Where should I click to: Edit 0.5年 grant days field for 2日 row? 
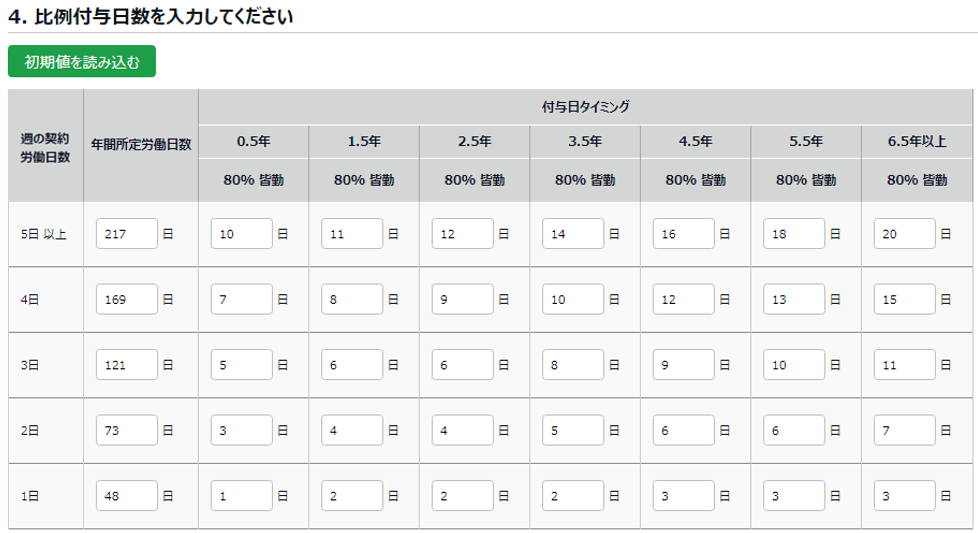tap(241, 430)
